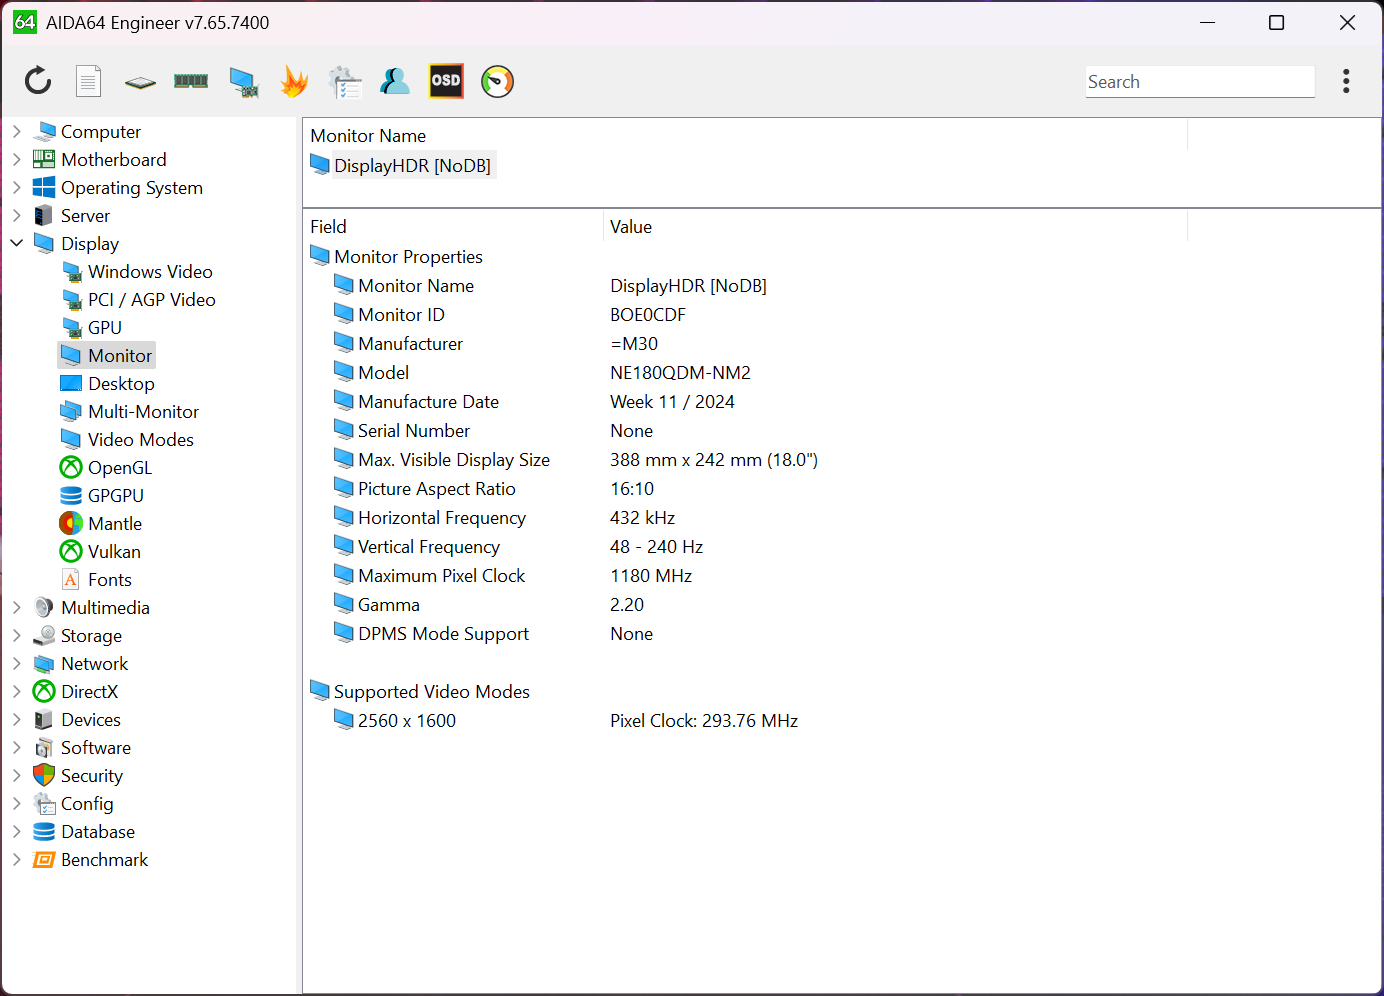Open the Report document icon
This screenshot has height=996, width=1384.
tap(89, 81)
